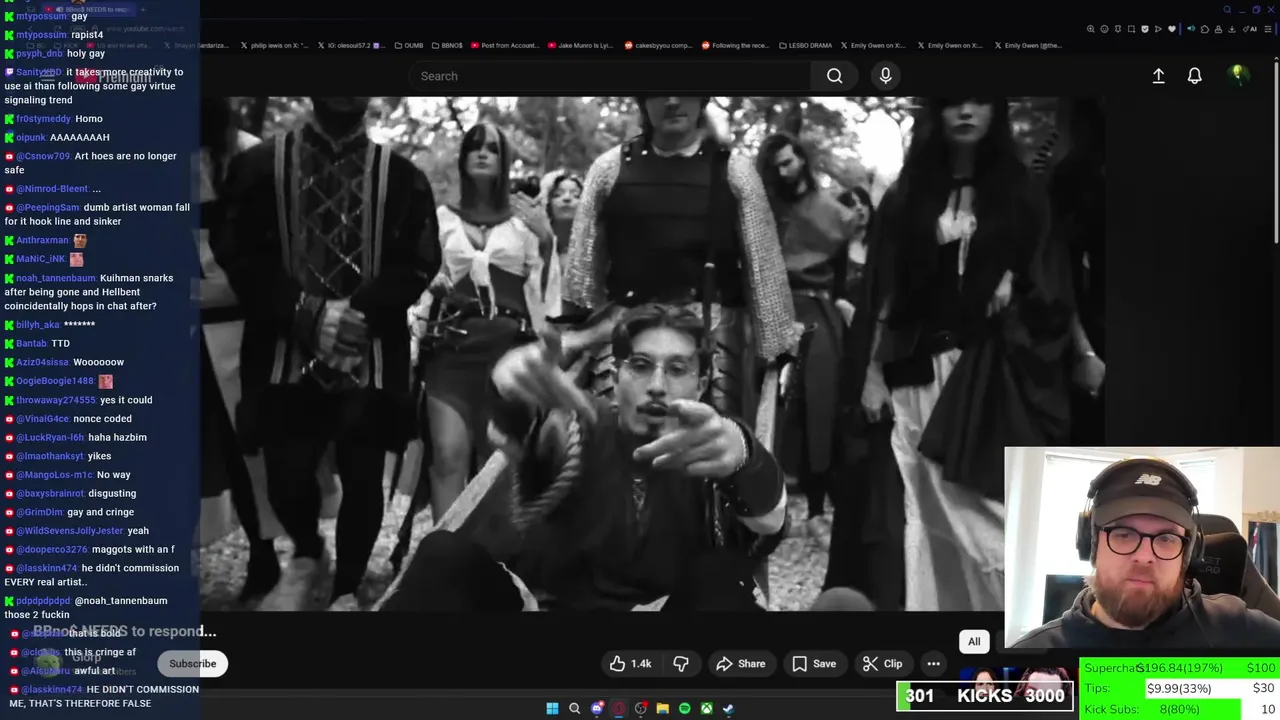This screenshot has height=720, width=1280.
Task: Click the YouTube search magnifier button
Action: tap(834, 76)
